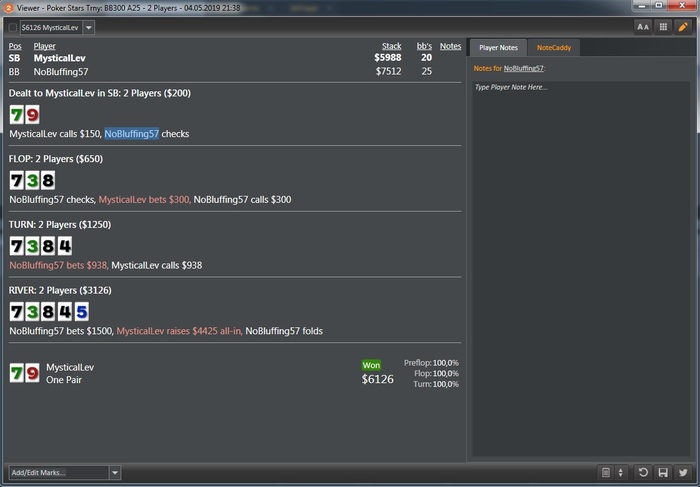
Task: Click the bb's column header
Action: point(424,46)
